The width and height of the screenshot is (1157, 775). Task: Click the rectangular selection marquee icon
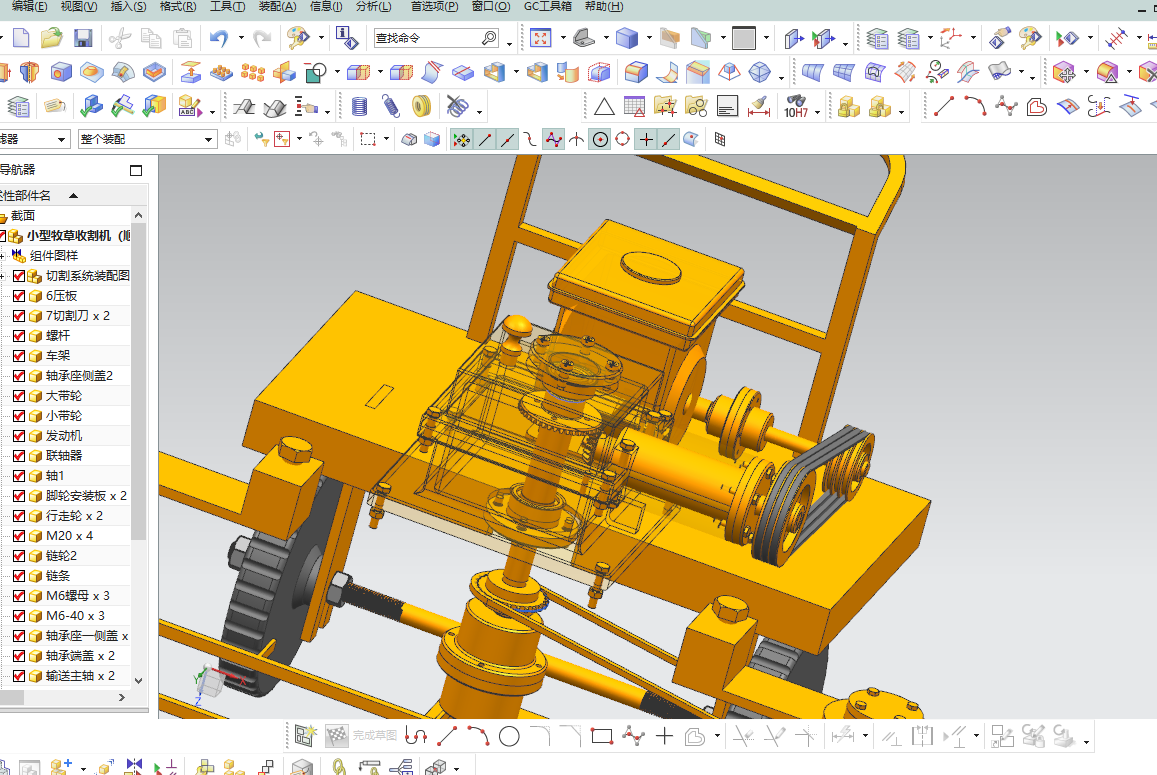click(x=367, y=139)
